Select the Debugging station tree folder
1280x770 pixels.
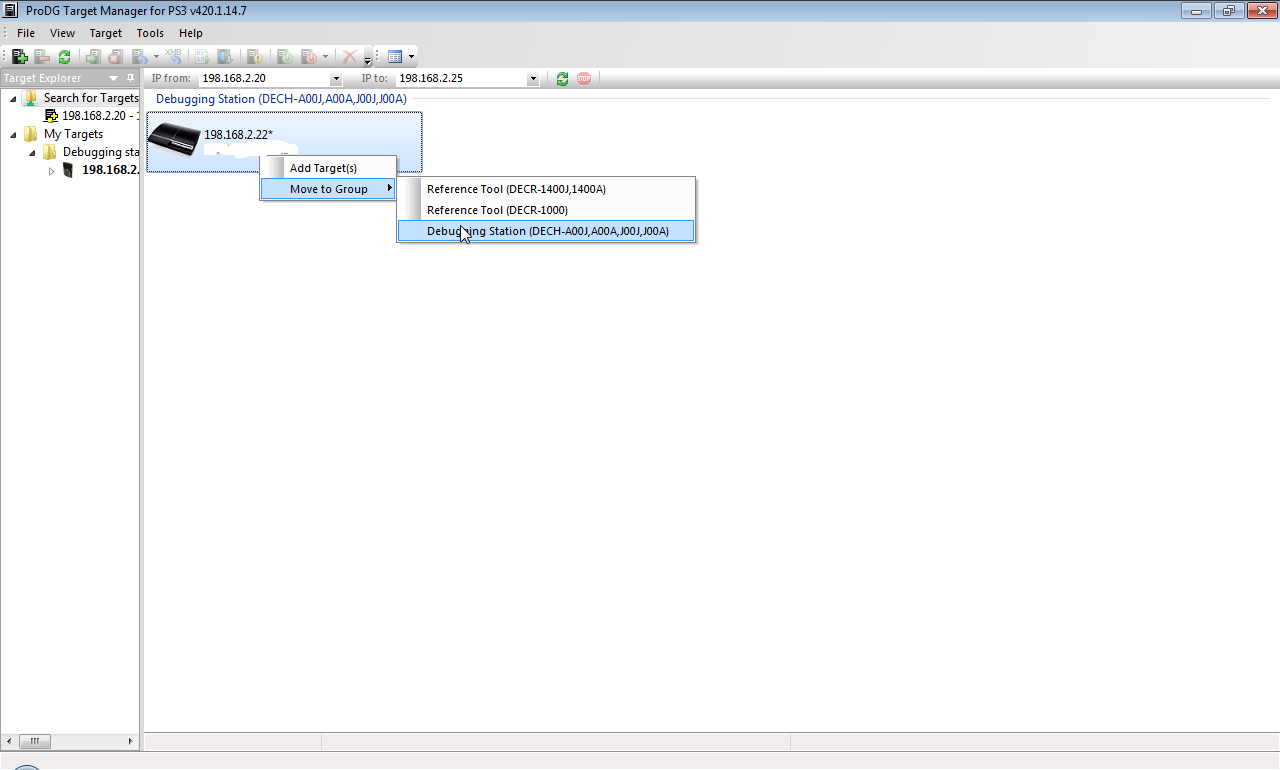(x=100, y=152)
